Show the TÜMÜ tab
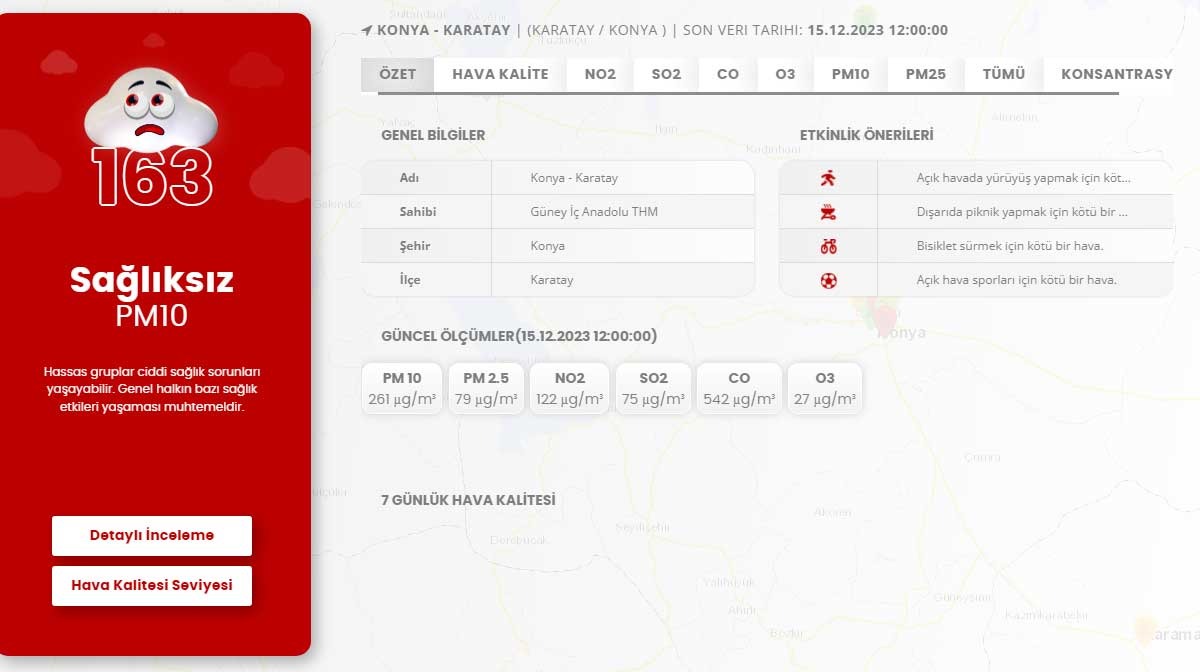Screen dimensions: 1200x672 tap(1003, 74)
